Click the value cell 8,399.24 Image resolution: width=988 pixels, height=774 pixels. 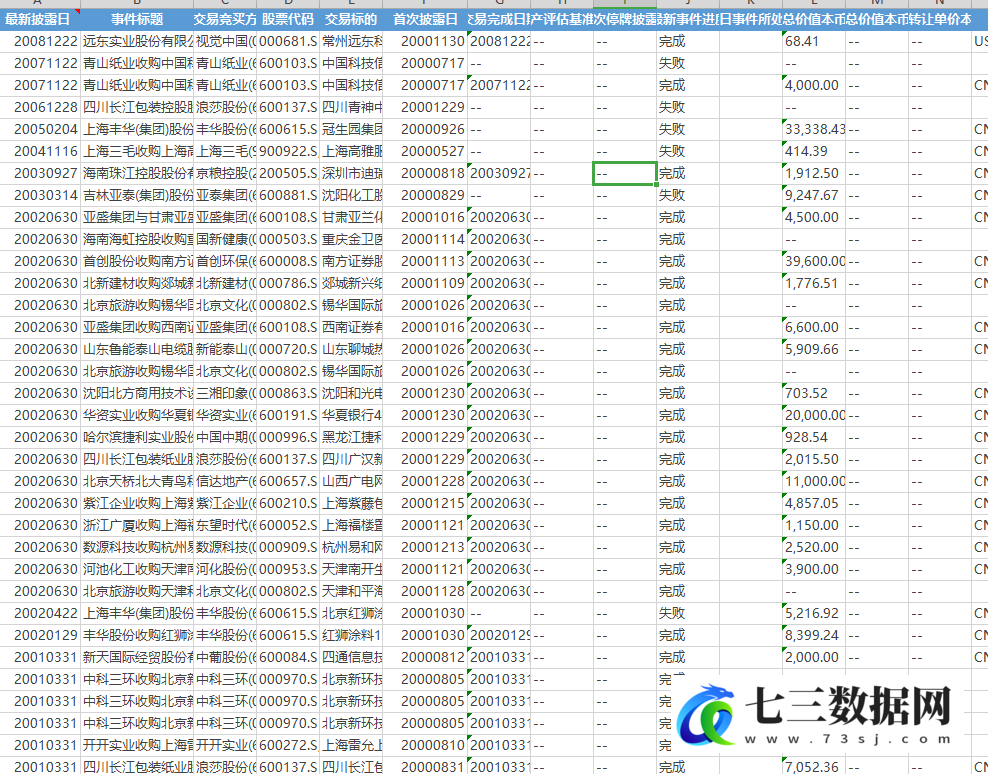click(x=814, y=635)
